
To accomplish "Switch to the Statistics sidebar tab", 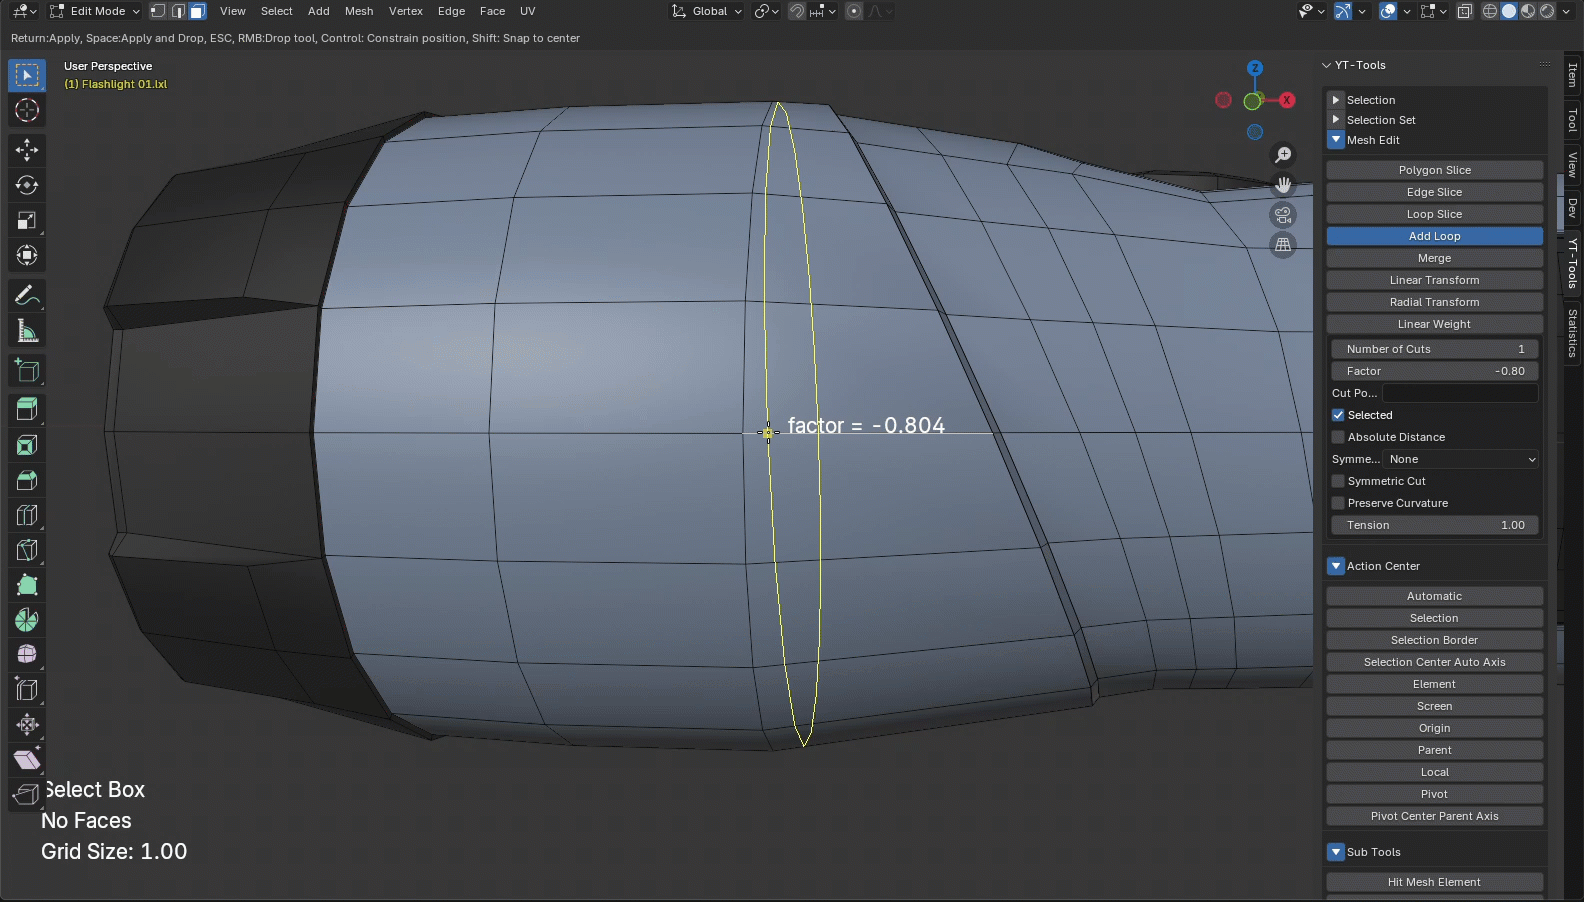I will [x=1572, y=333].
